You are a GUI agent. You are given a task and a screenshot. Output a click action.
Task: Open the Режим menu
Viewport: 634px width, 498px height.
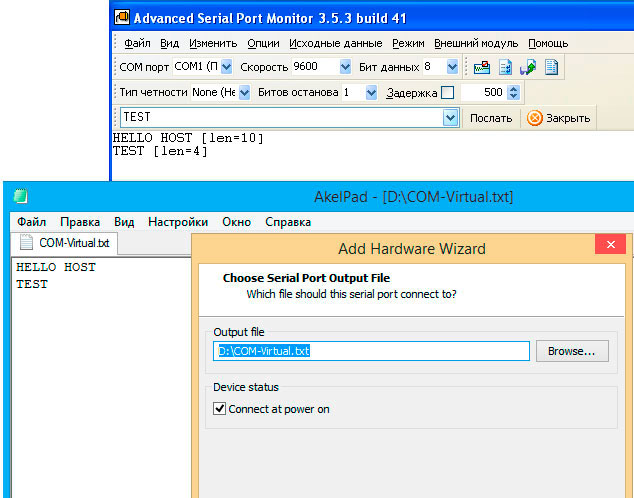click(x=408, y=43)
